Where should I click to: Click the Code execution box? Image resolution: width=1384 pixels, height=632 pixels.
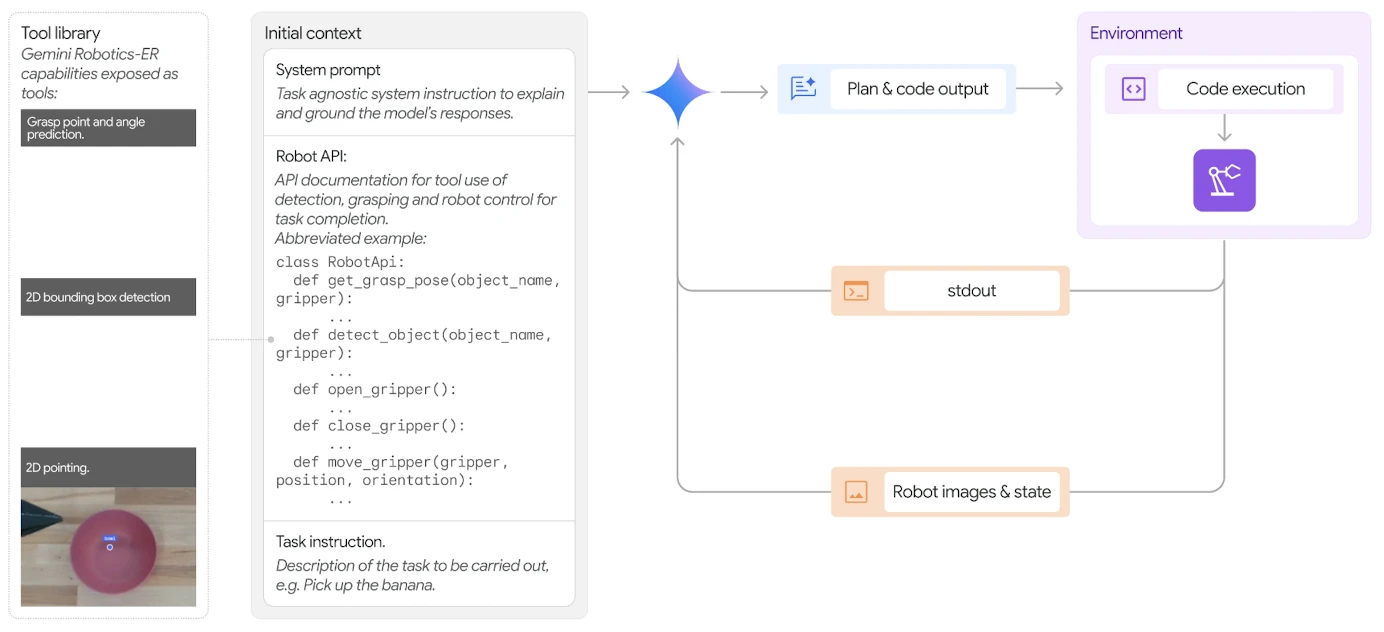[1245, 89]
